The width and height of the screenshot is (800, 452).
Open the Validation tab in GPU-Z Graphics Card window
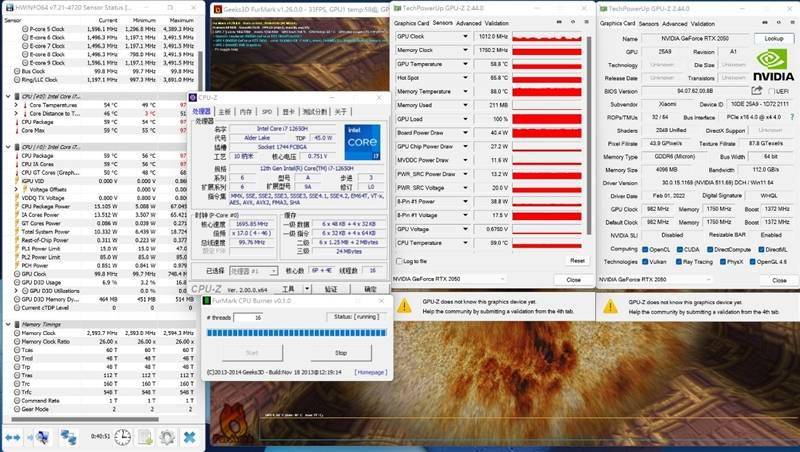click(x=703, y=23)
